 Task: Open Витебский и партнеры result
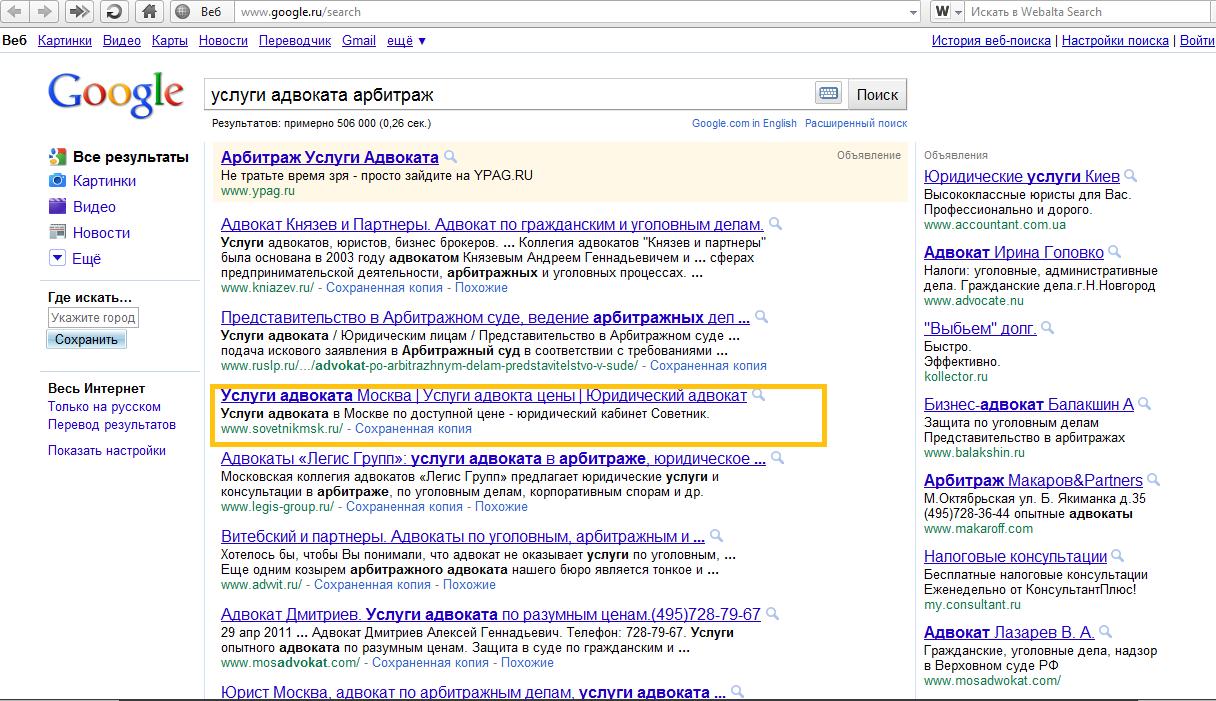pos(463,537)
